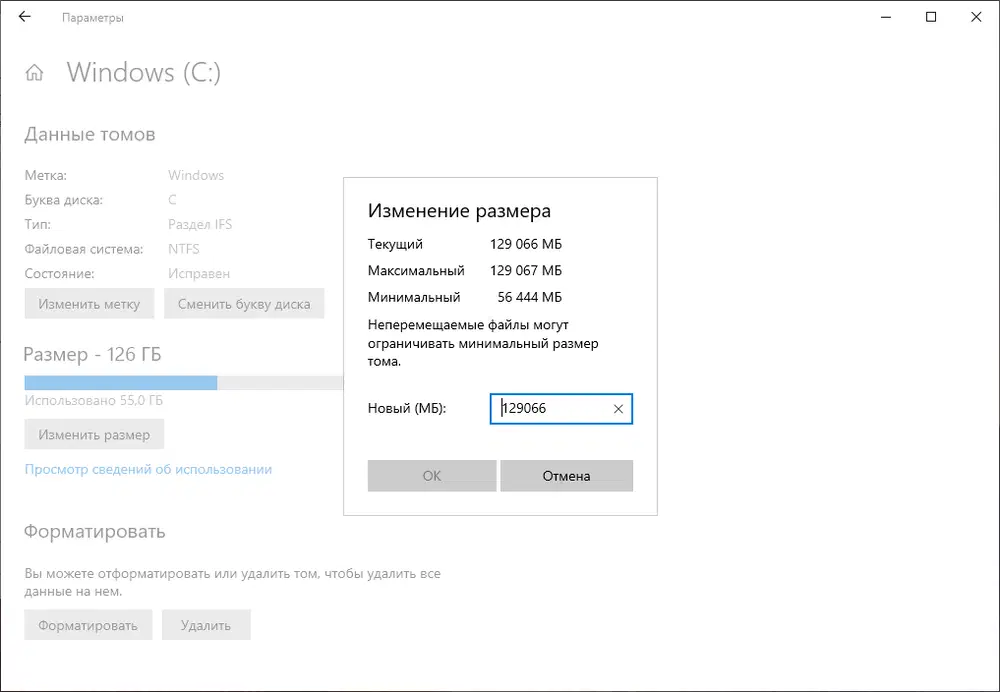Click the Форматировать section heading
Screen dimensions: 1000x692
pyautogui.click(x=94, y=531)
